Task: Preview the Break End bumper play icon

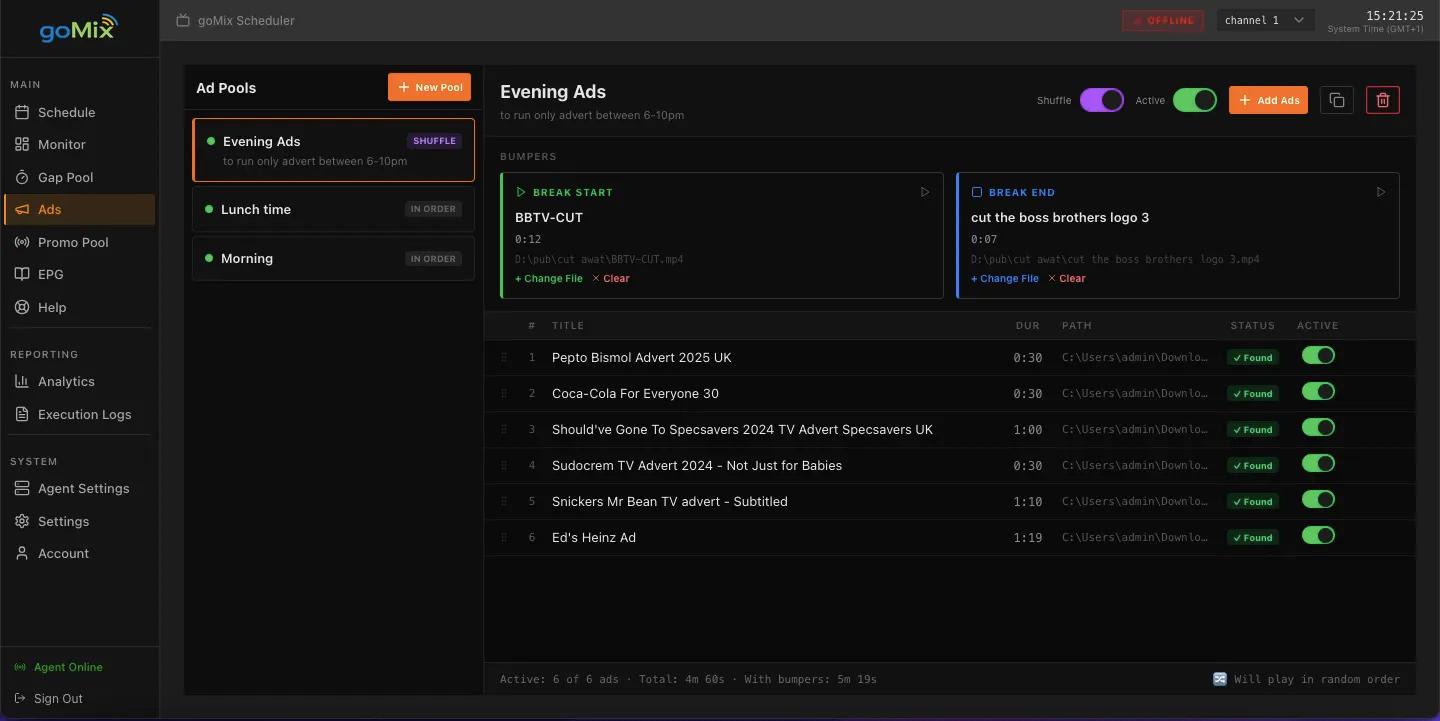Action: (x=1381, y=192)
